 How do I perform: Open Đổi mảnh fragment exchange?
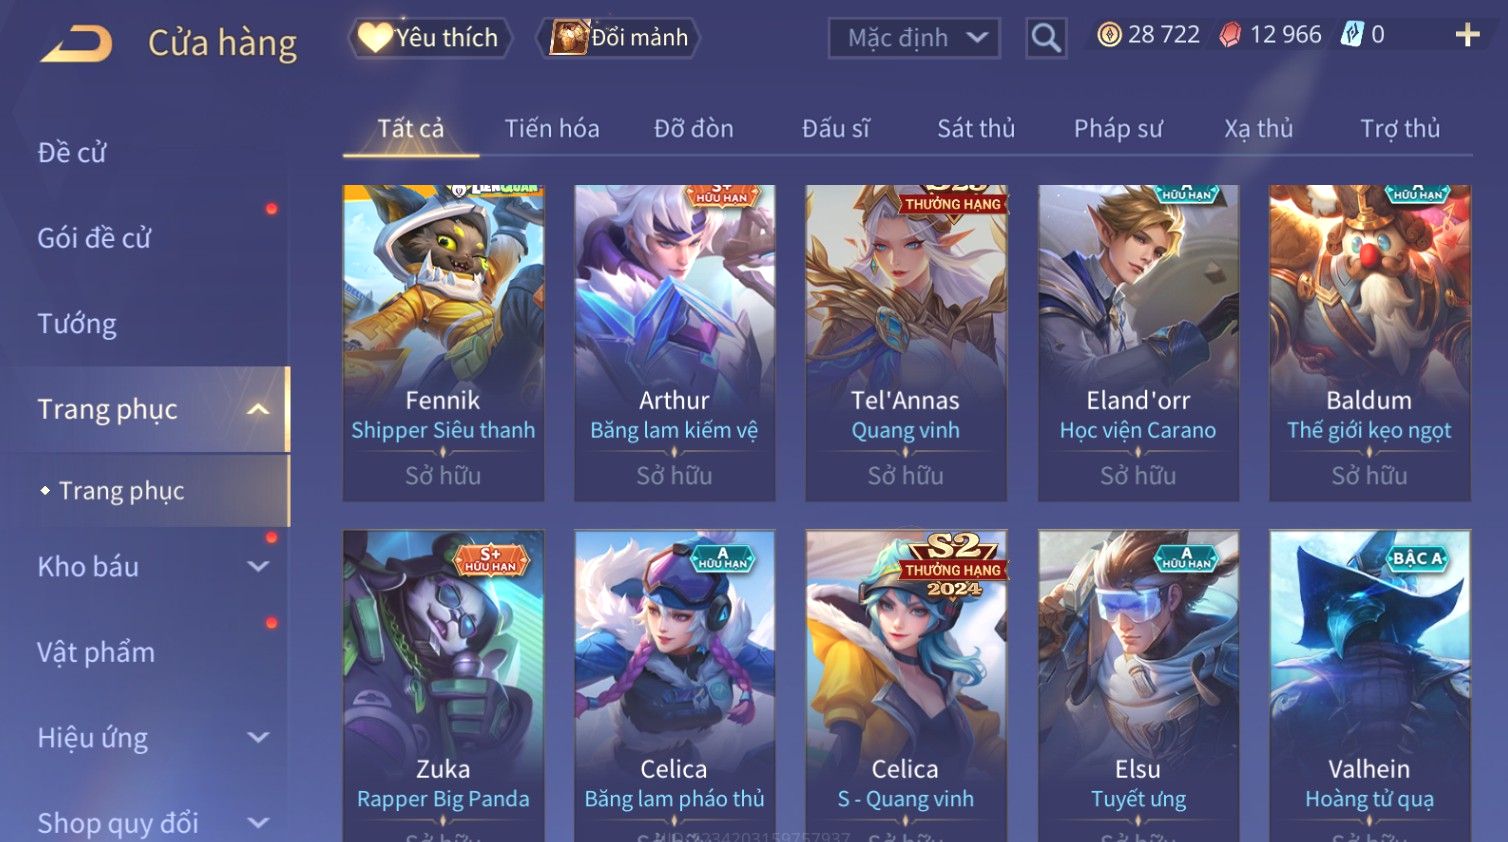pyautogui.click(x=619, y=38)
